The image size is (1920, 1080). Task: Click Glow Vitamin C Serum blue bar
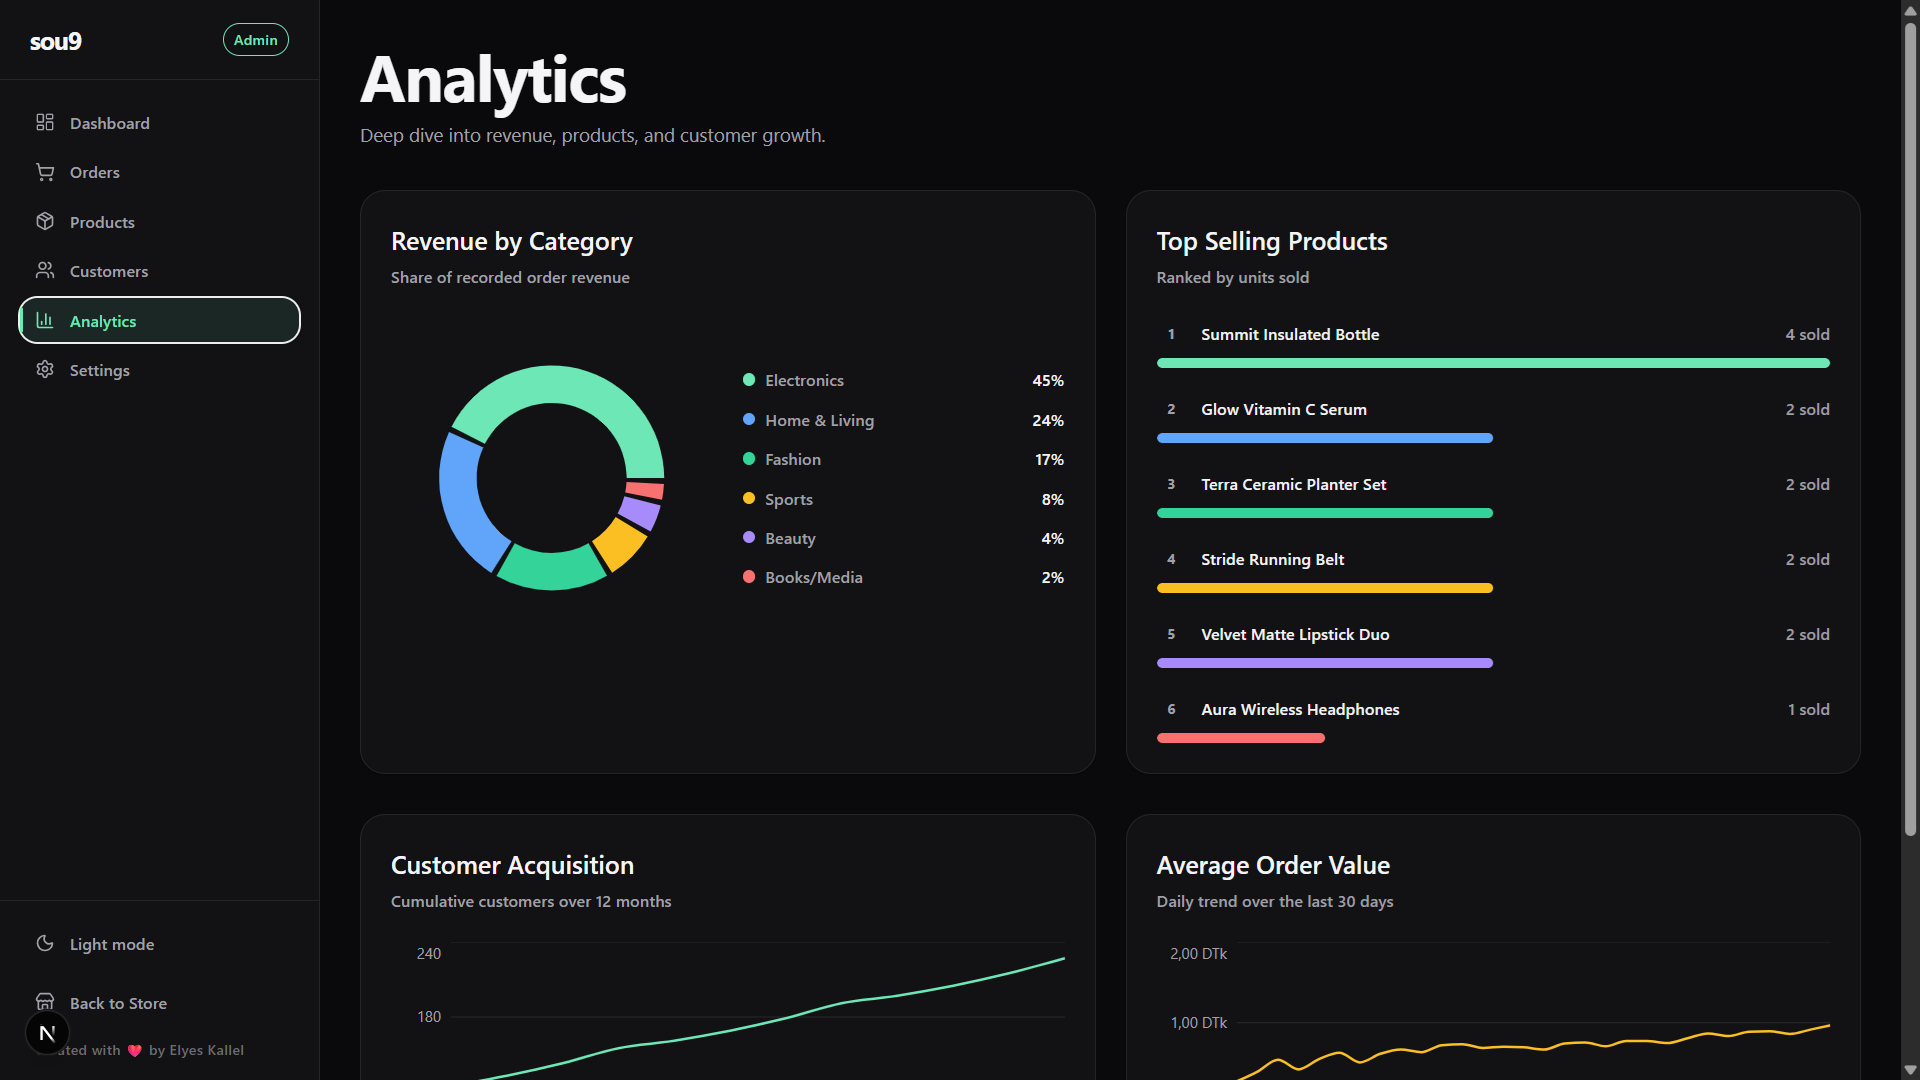1325,438
